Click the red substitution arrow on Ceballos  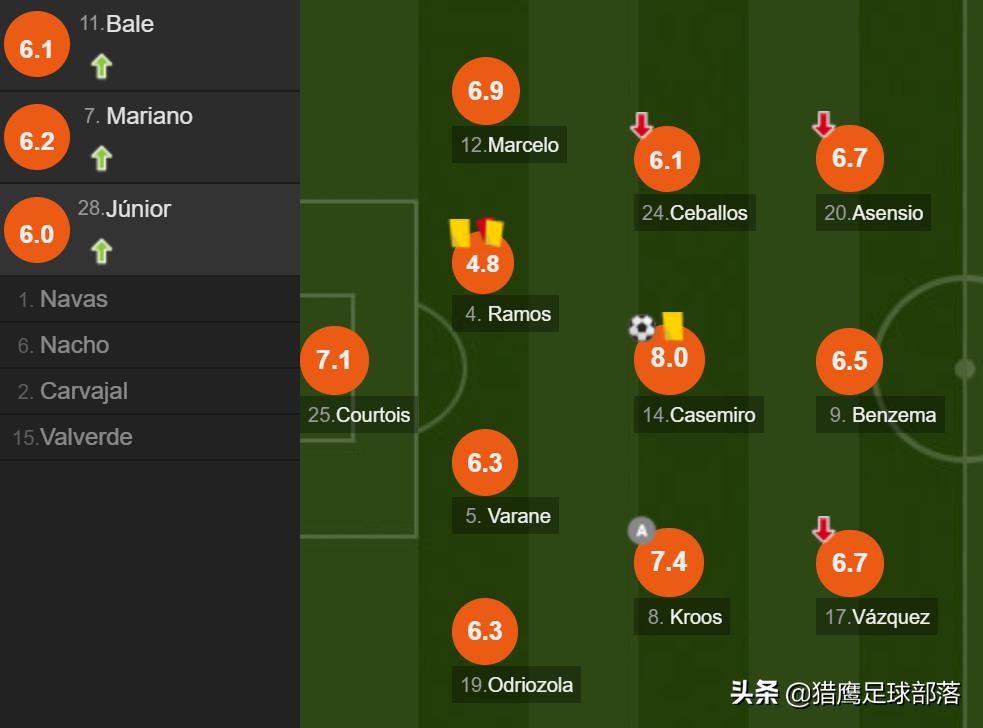641,125
